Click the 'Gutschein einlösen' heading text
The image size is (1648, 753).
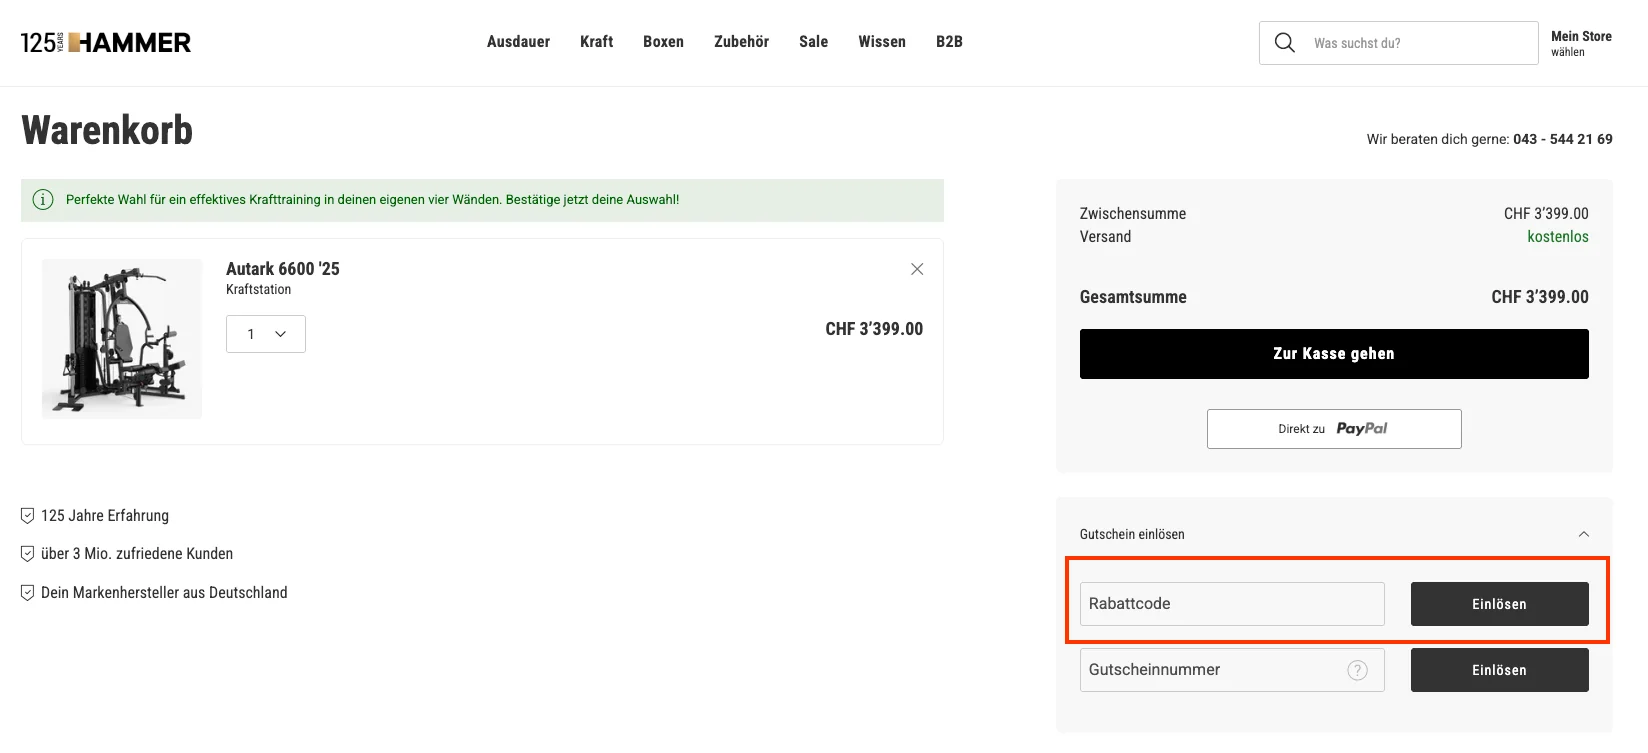click(1132, 534)
